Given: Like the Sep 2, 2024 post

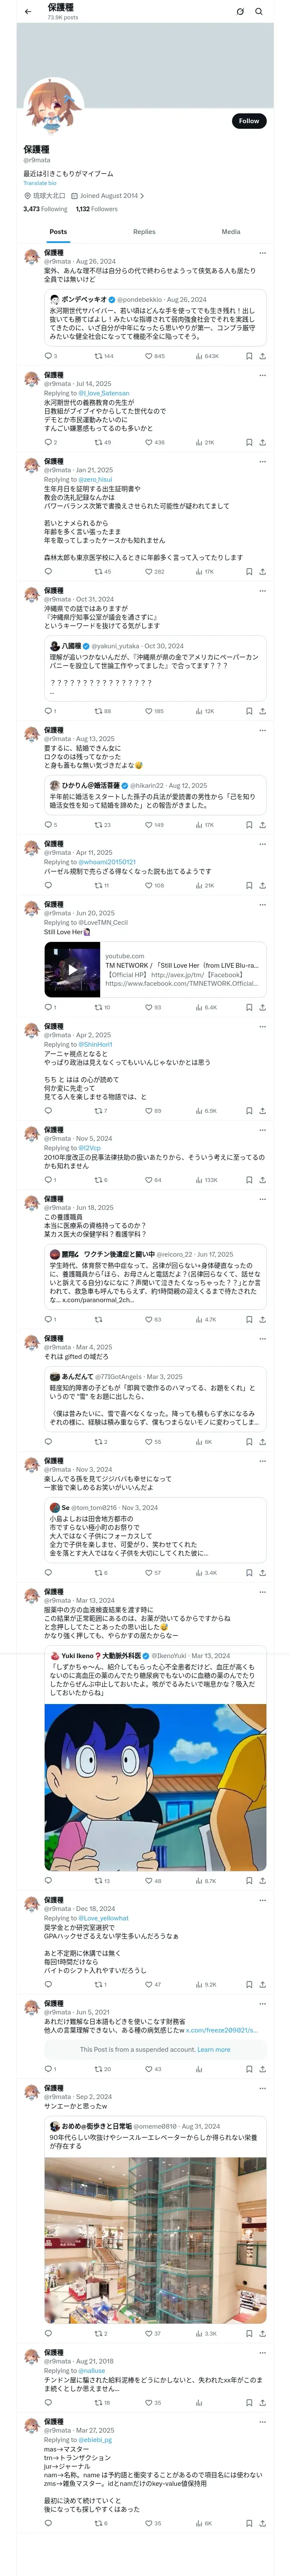Looking at the screenshot, I should [x=149, y=2334].
